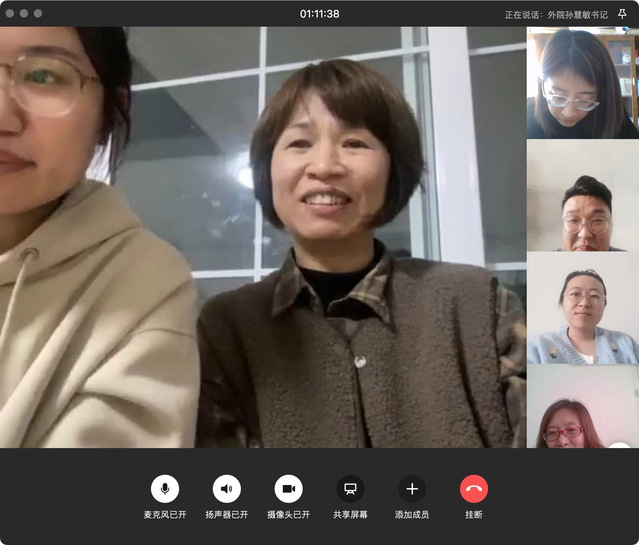This screenshot has height=545, width=639.
Task: Turn off the speaker with the speaker icon
Action: click(x=227, y=488)
